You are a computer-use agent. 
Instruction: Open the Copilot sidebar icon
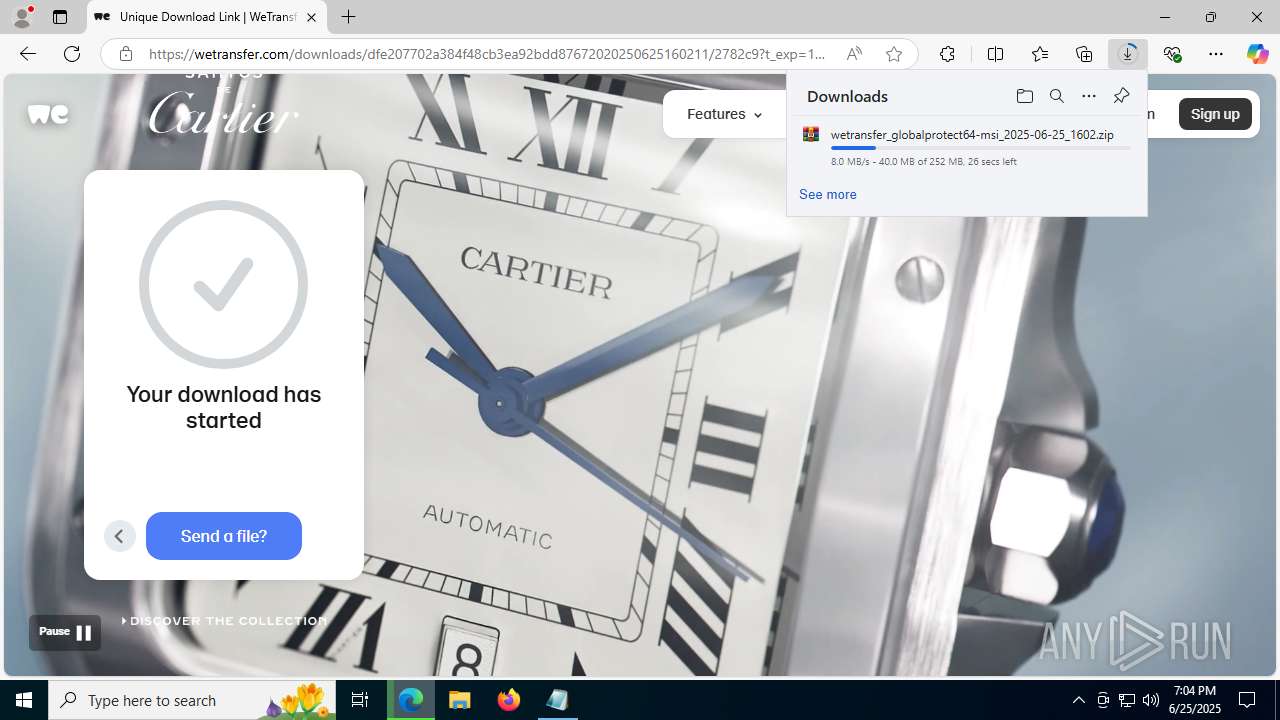pyautogui.click(x=1257, y=54)
